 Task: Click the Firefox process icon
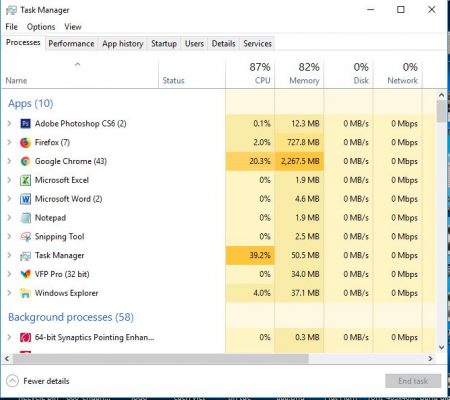pyautogui.click(x=25, y=143)
